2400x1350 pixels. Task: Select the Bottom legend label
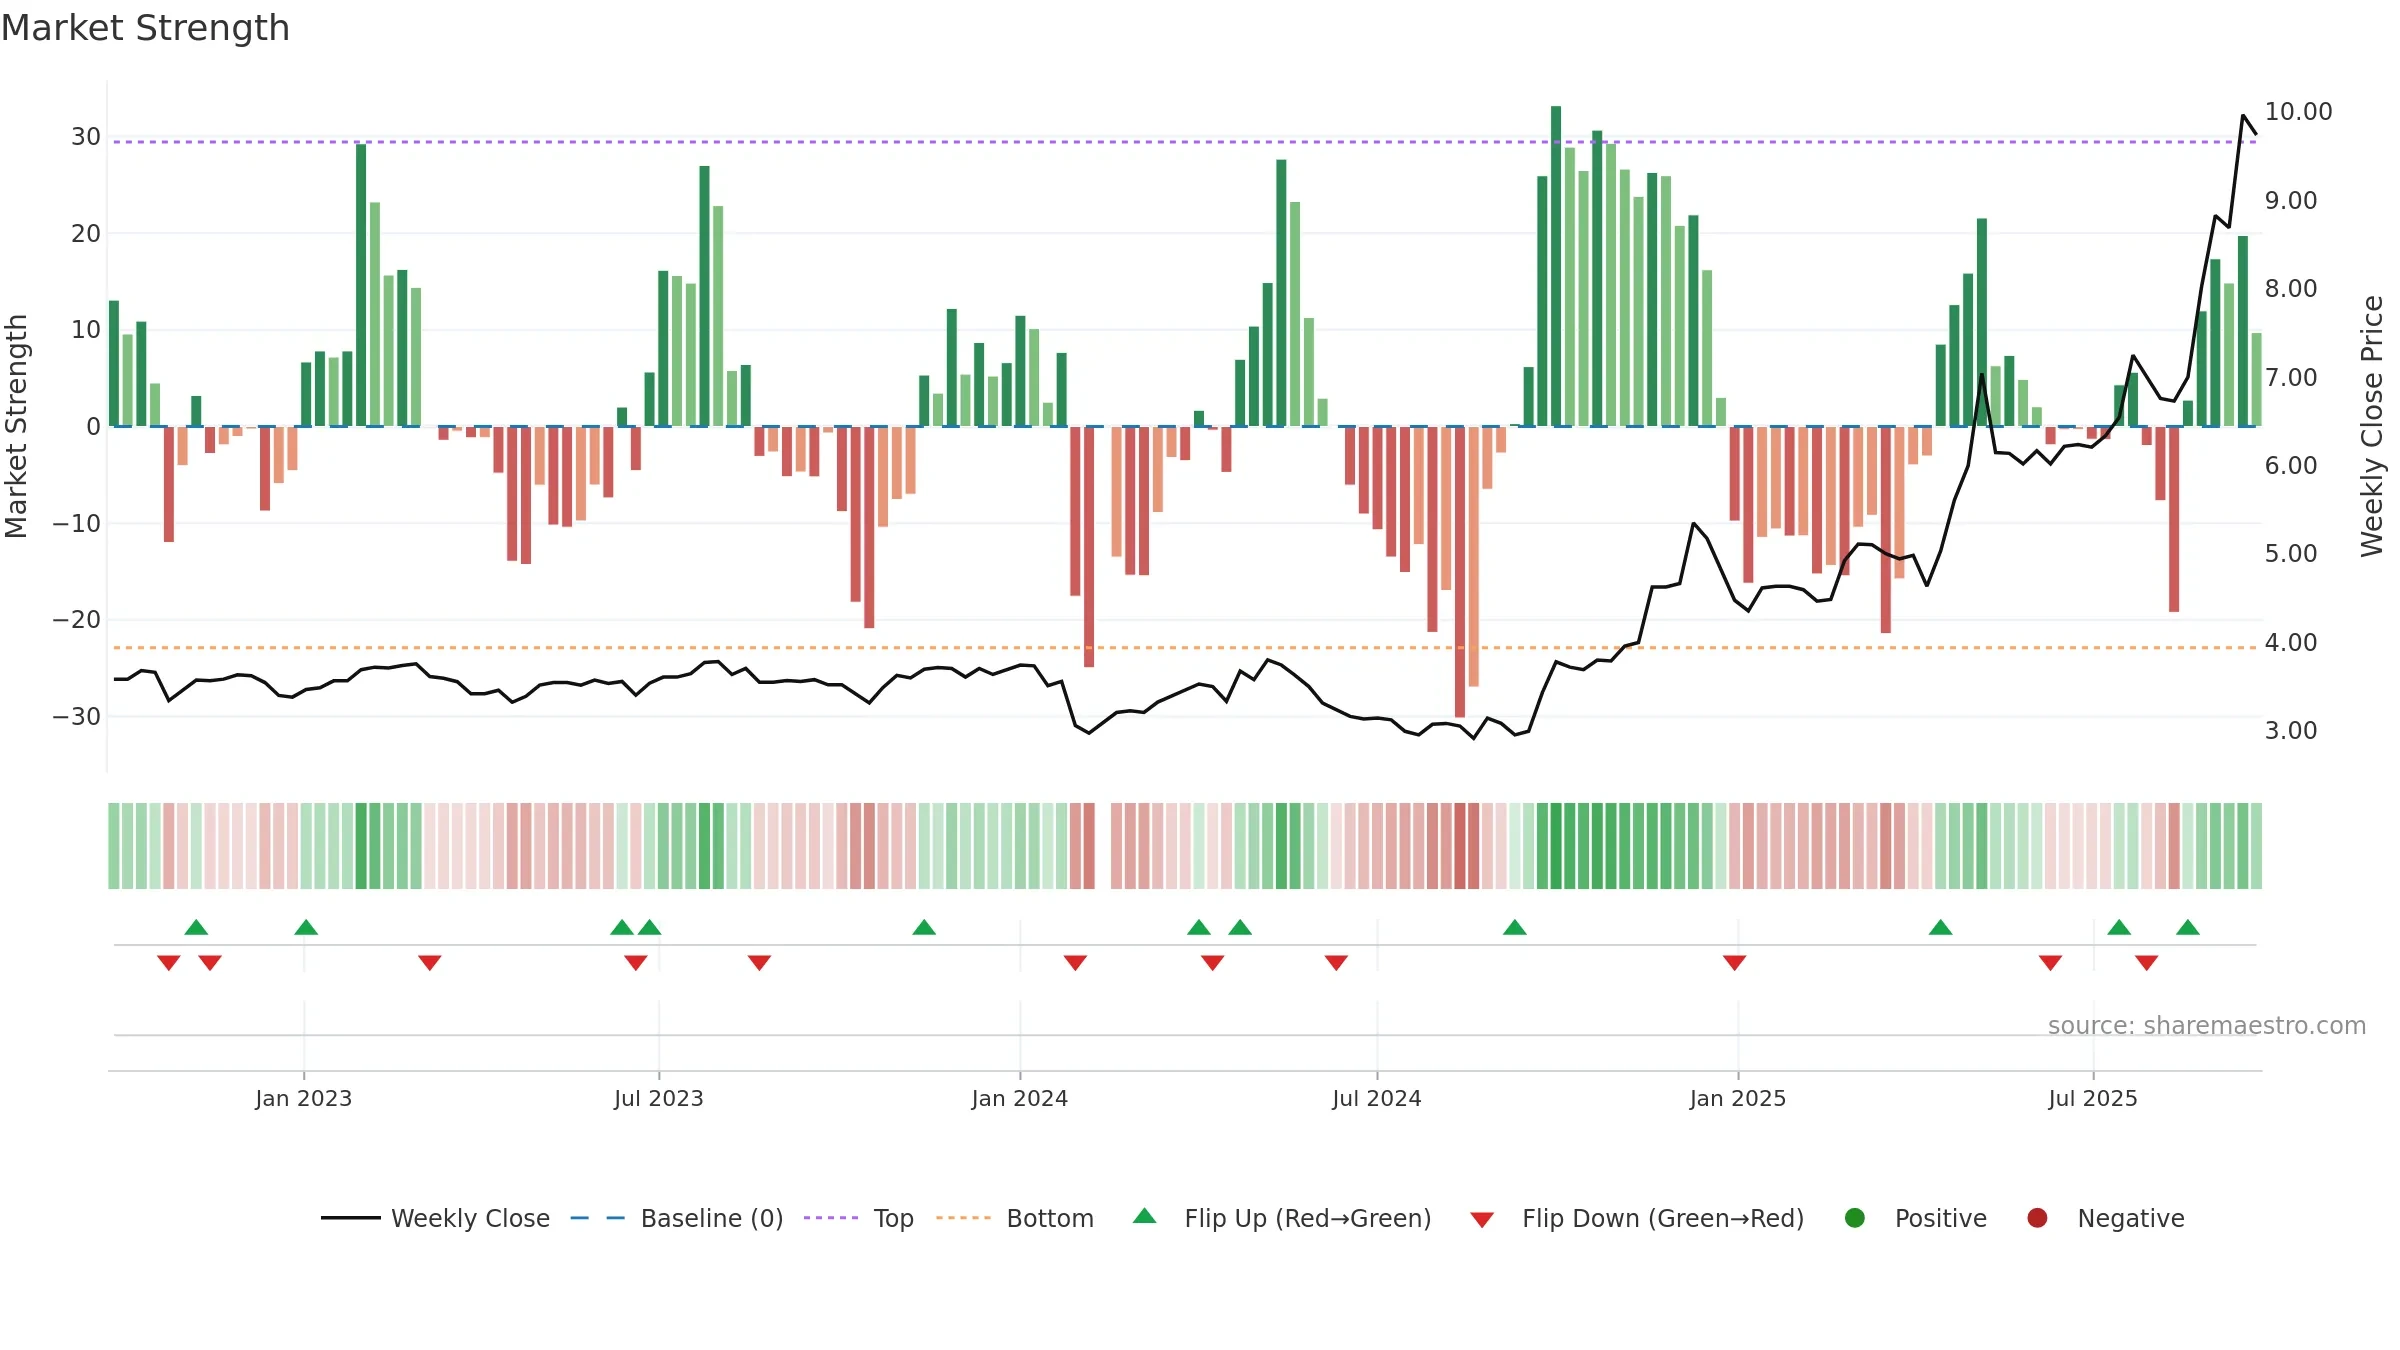pos(1050,1218)
